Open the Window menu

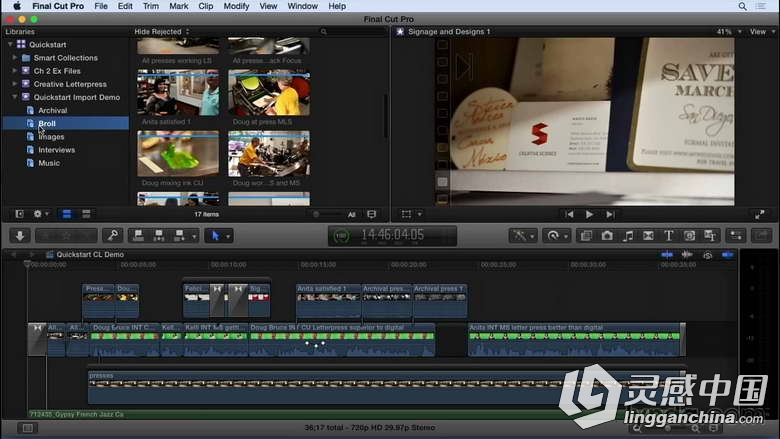(x=302, y=6)
